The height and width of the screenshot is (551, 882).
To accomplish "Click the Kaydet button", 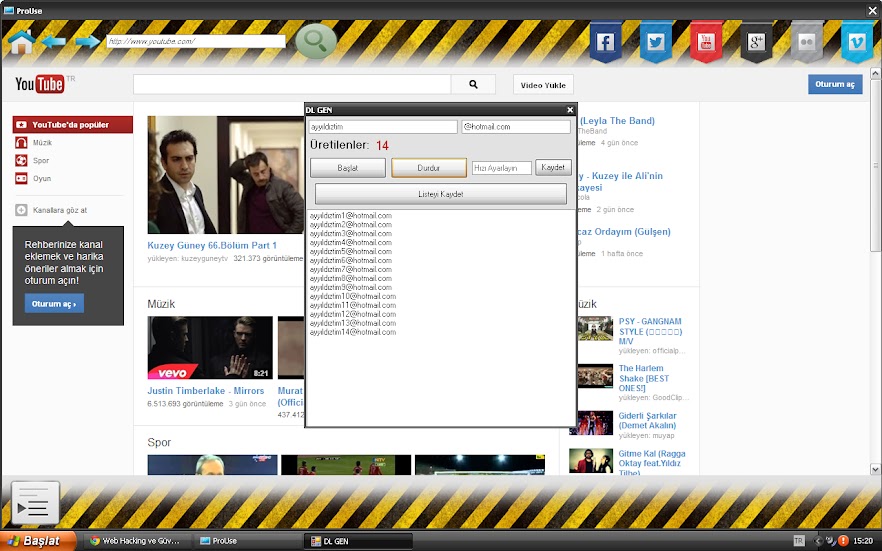I will pos(553,167).
